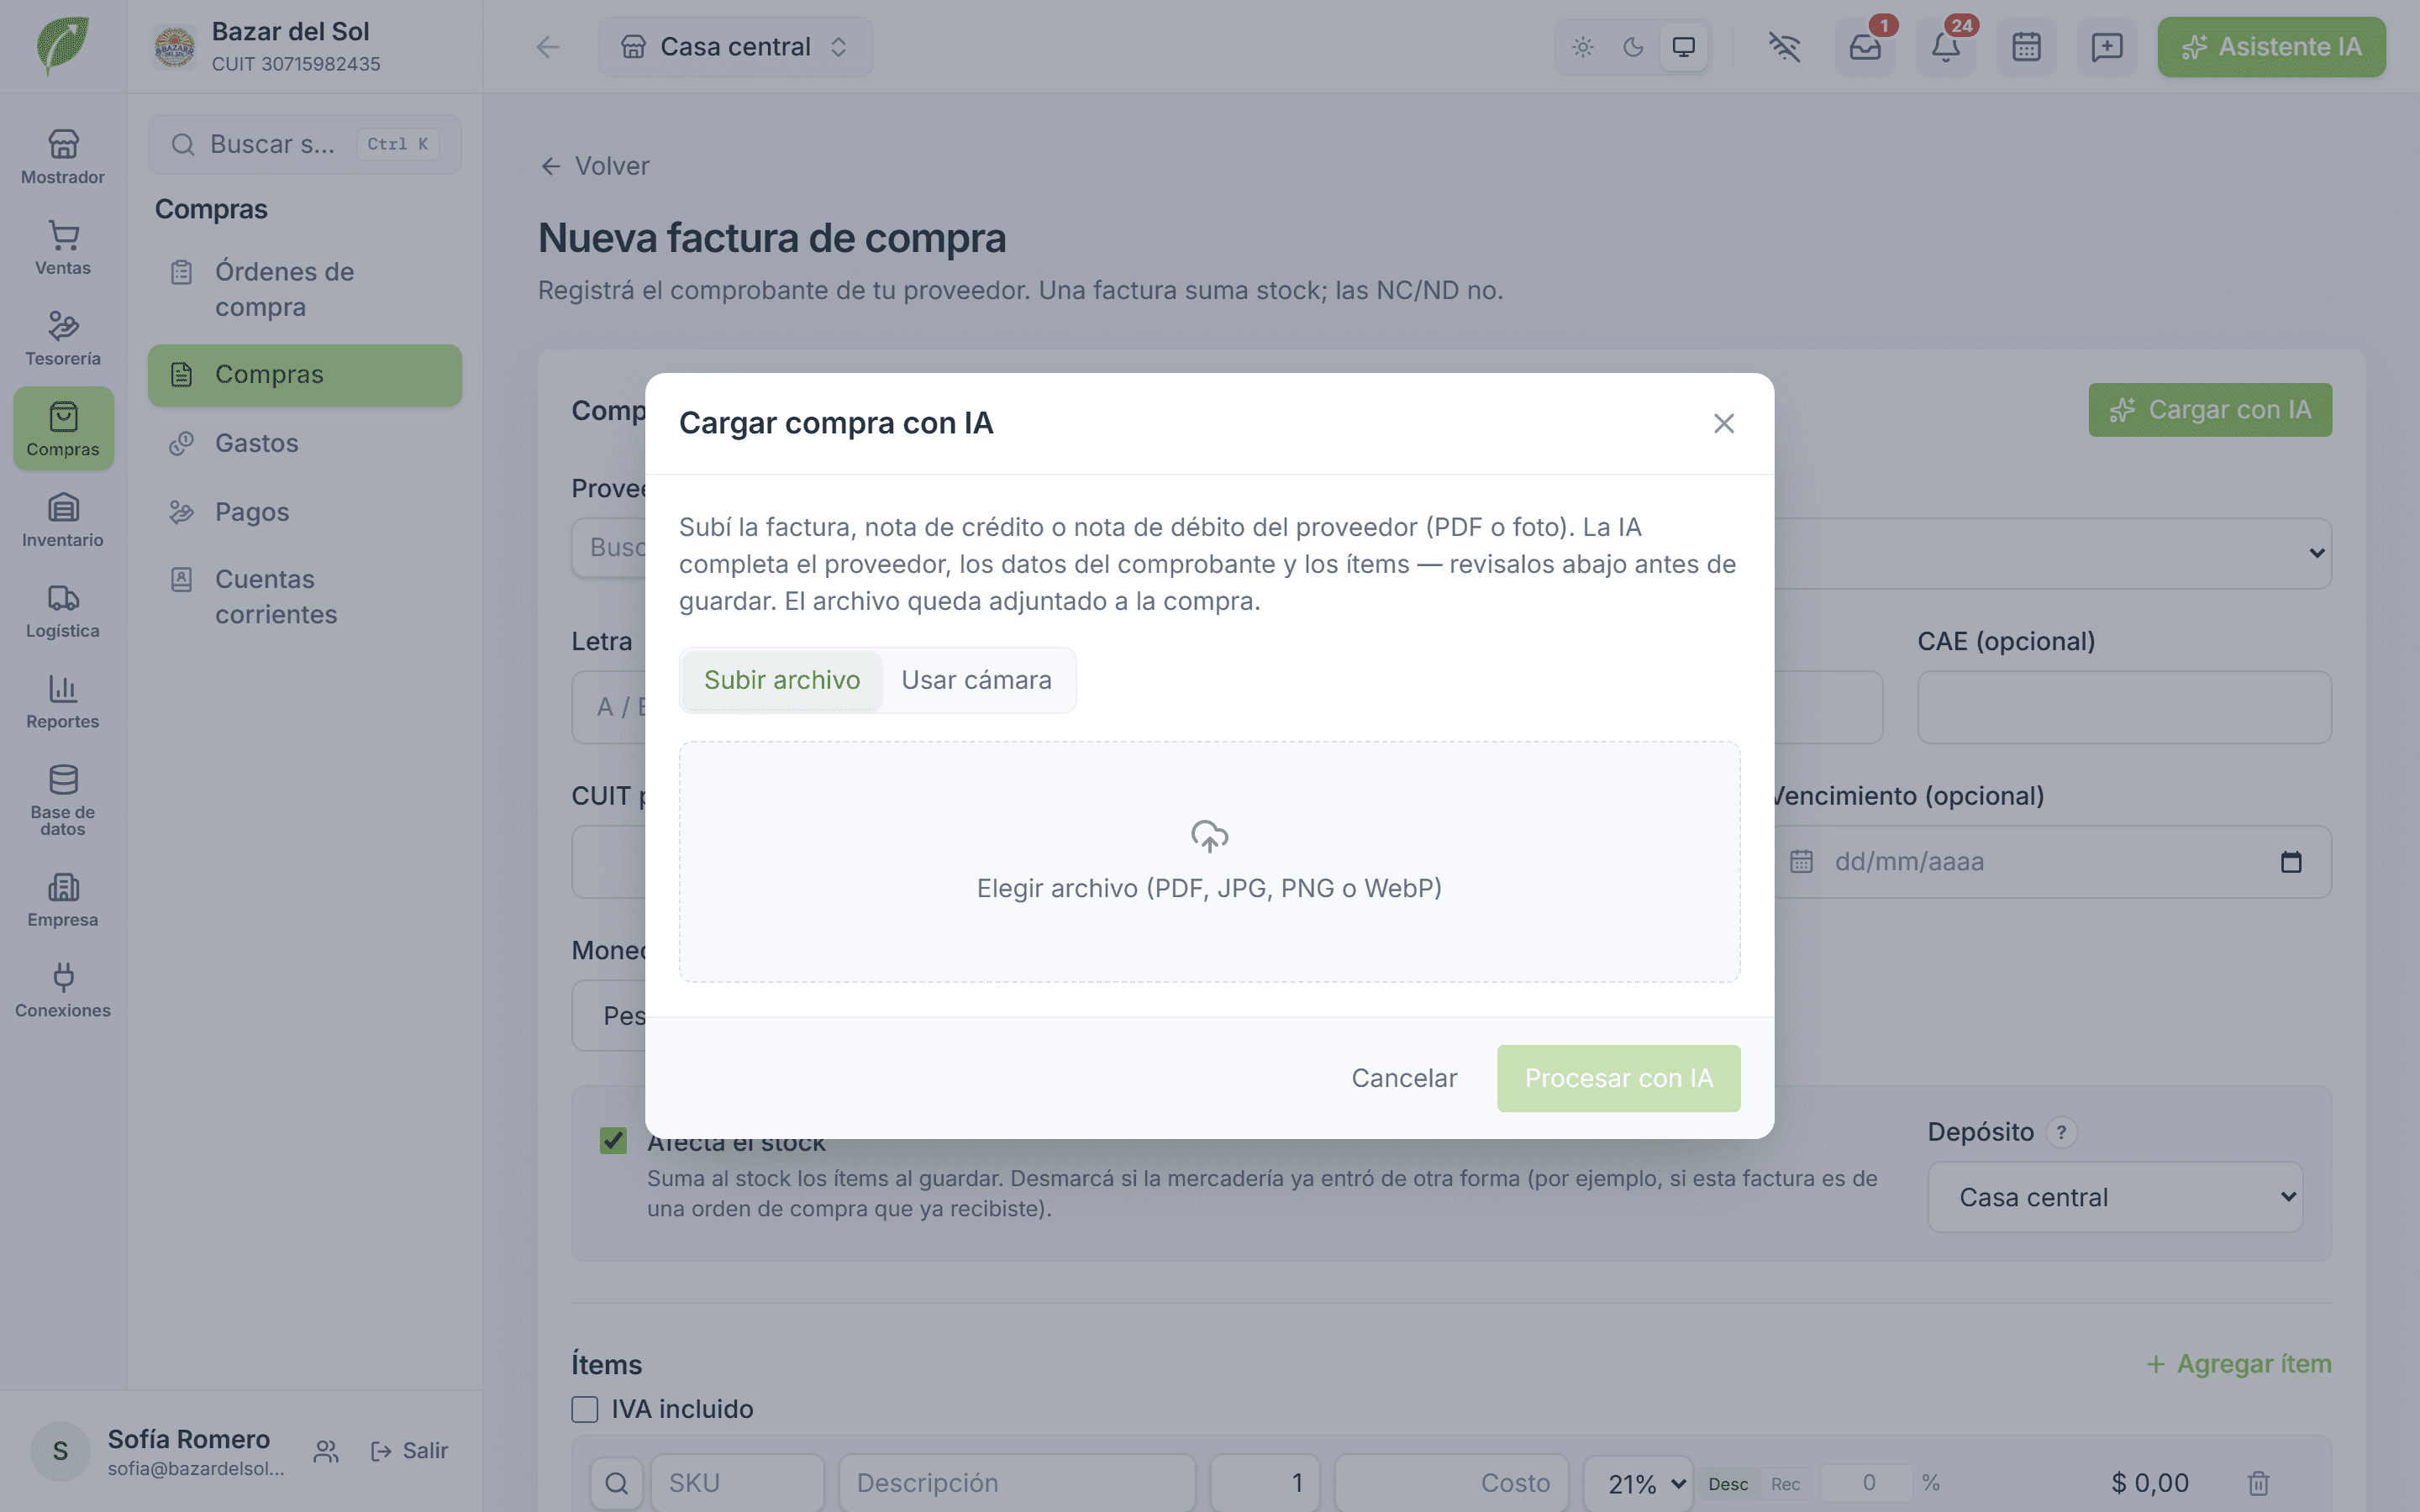This screenshot has width=2420, height=1512.
Task: Select the Usar cámara tab
Action: [976, 680]
